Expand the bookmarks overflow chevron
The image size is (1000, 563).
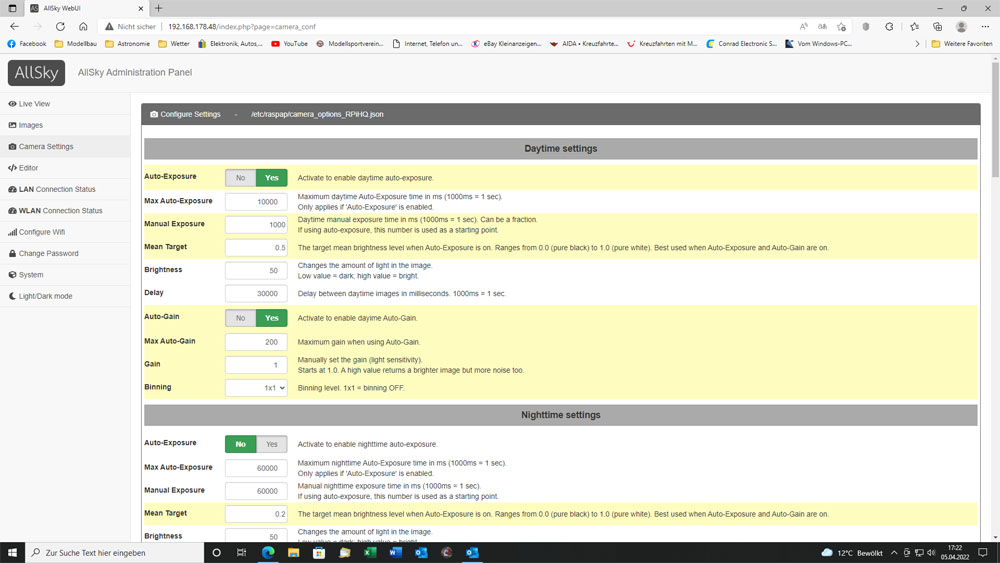click(x=917, y=44)
